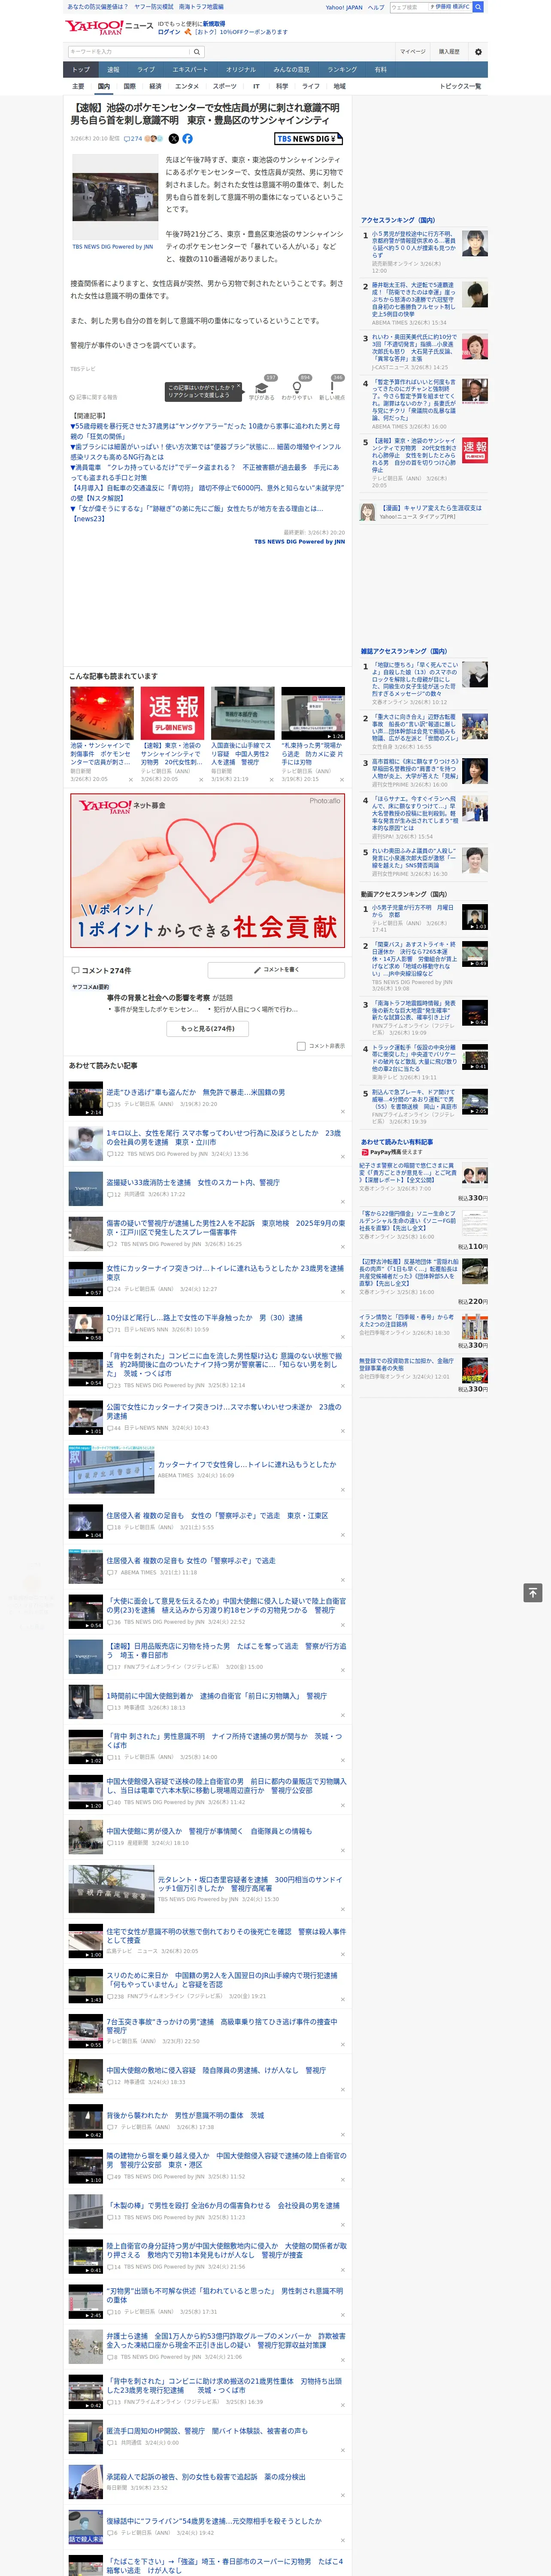This screenshot has height=2576, width=551.
Task: Open the 元タレント・坂口杏里容疑者を逮捕 article
Action: click(x=250, y=1884)
